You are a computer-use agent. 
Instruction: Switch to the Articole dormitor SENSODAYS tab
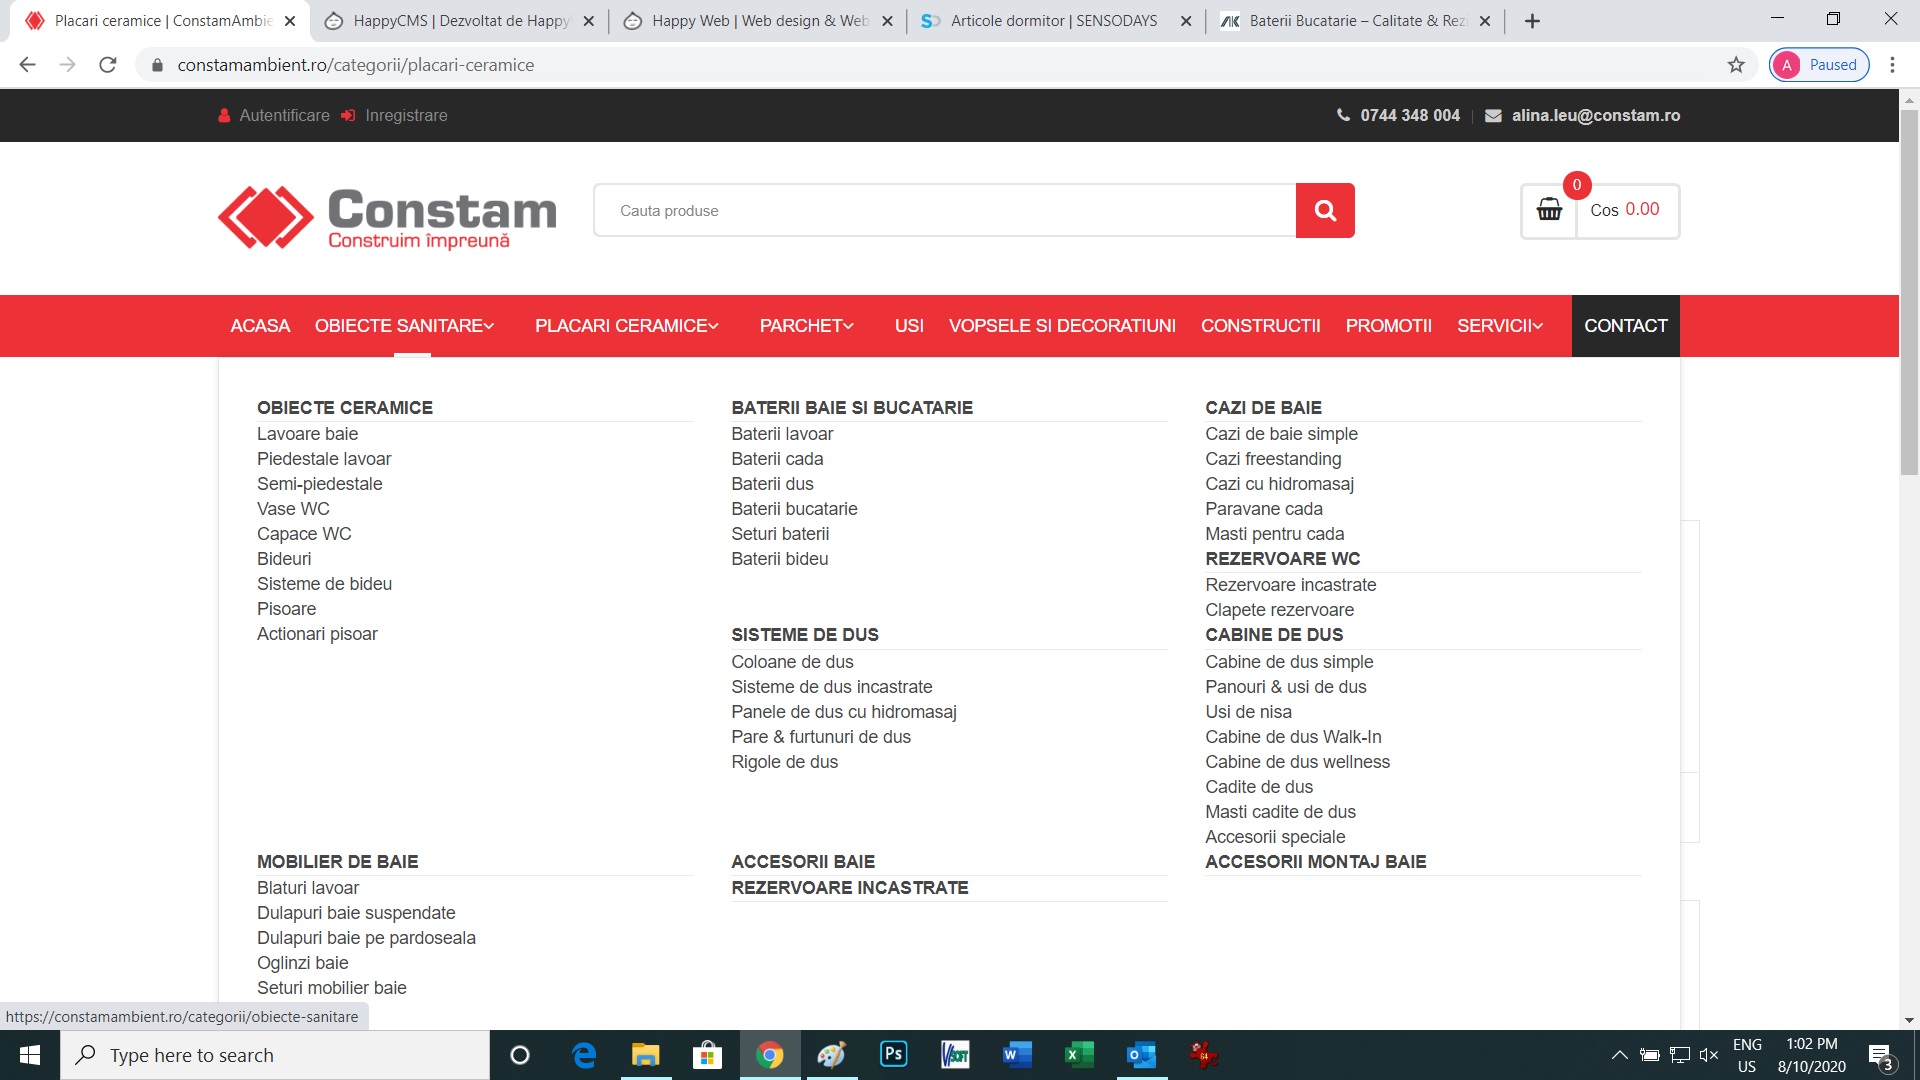[1054, 21]
